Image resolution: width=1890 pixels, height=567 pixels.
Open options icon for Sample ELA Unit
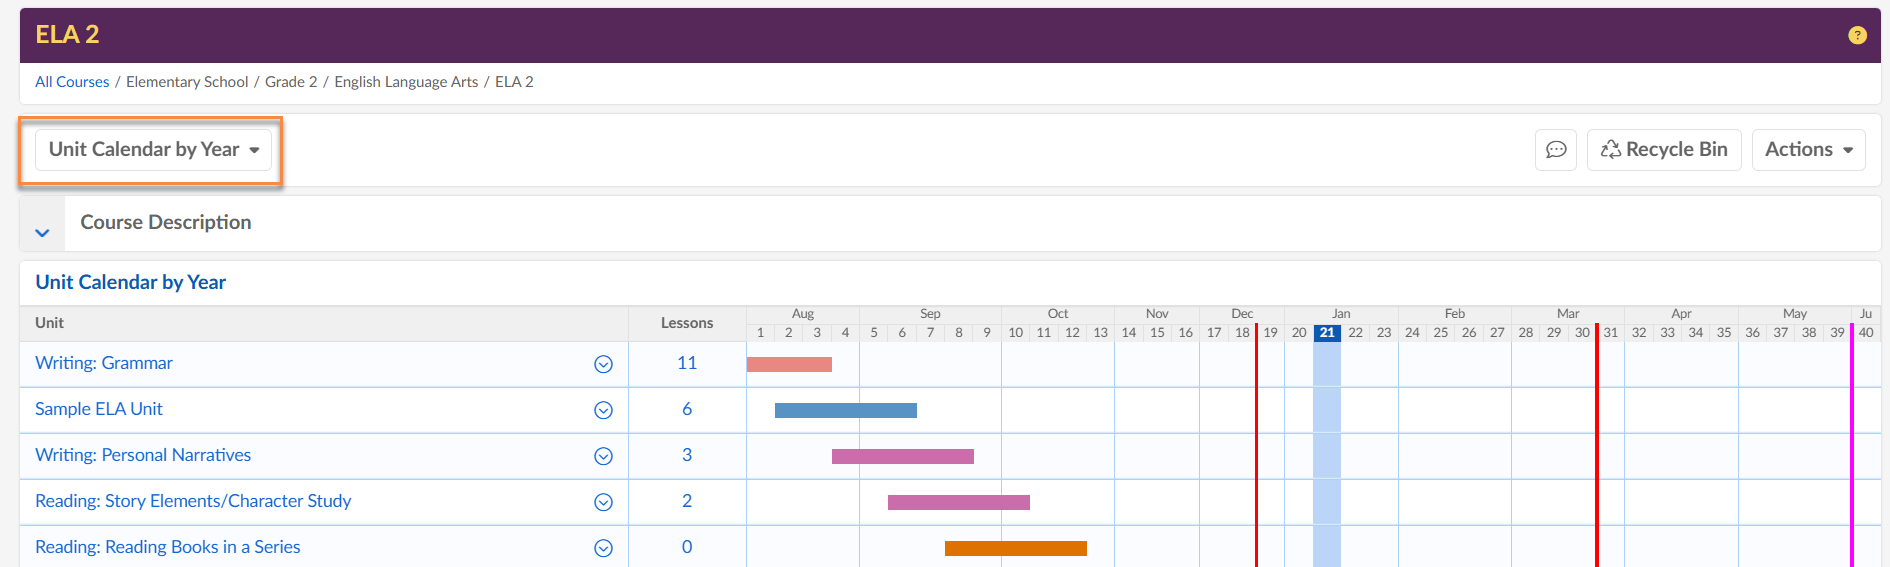coord(603,410)
